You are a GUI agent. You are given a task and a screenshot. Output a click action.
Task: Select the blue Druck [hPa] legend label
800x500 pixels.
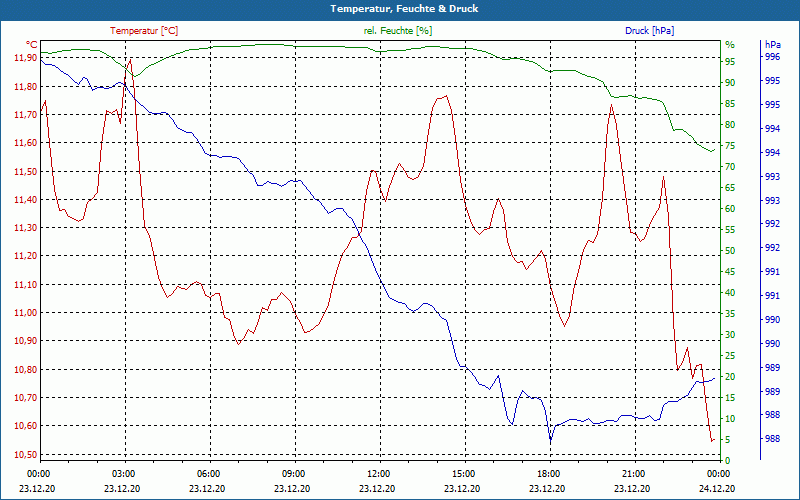[x=649, y=31]
